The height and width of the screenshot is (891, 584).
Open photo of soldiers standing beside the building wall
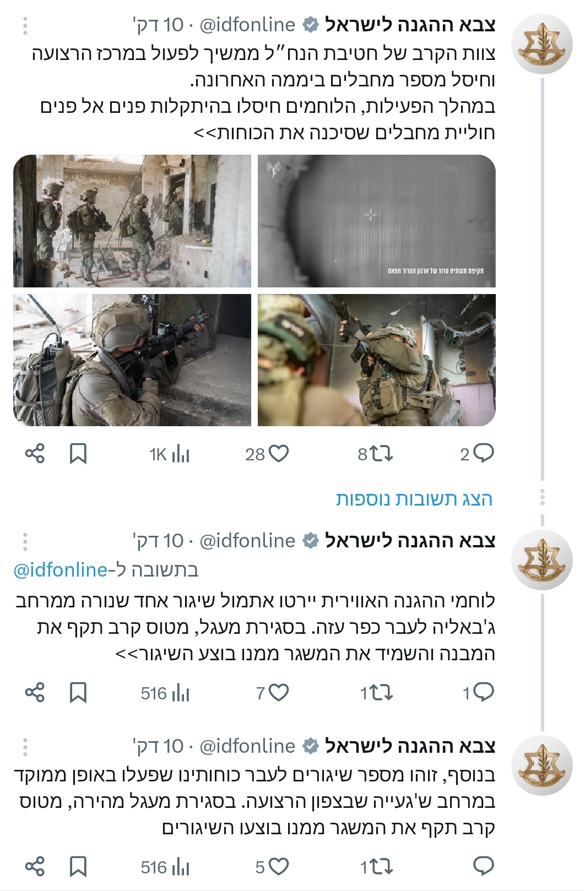132,220
